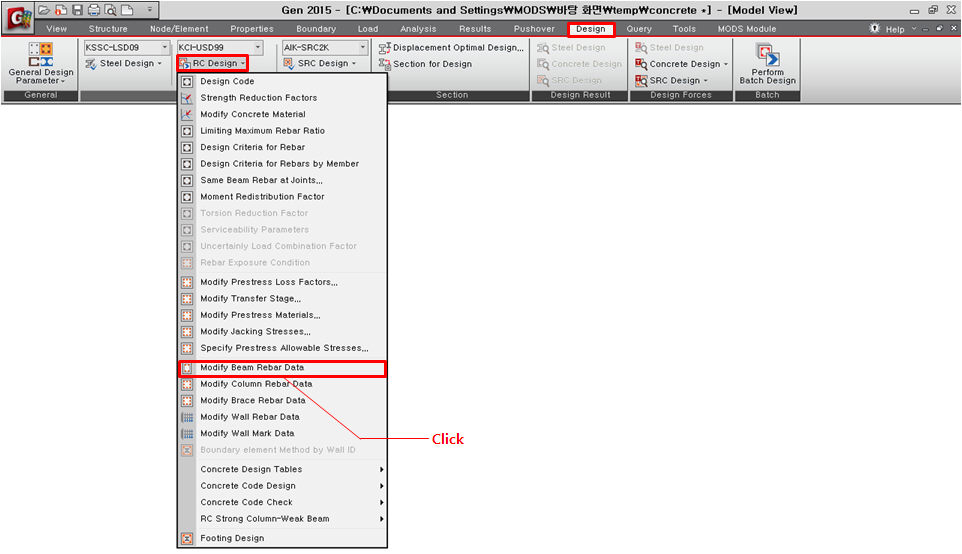Expand RC Strong Column-Weak Beam submenu

[282, 519]
